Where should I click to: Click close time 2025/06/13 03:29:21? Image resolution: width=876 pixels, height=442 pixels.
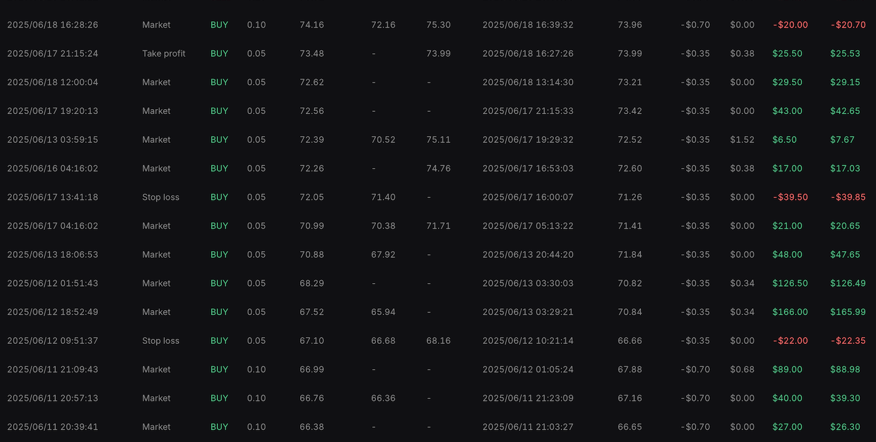(x=527, y=312)
